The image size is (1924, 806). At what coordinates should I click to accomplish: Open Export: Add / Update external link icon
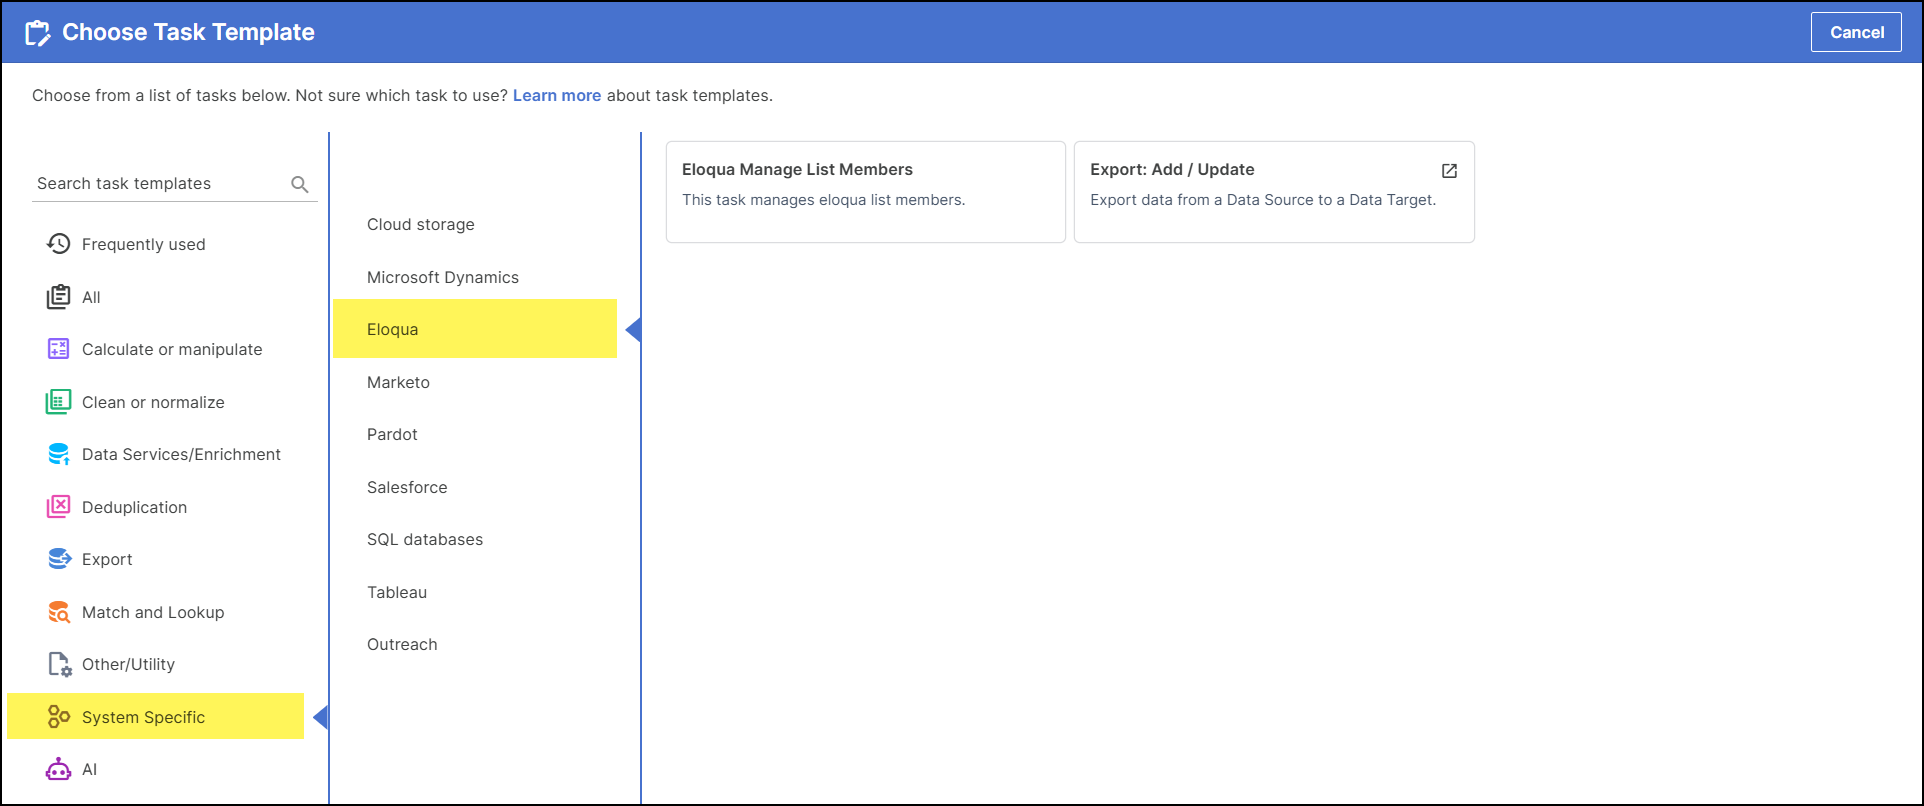point(1449,171)
